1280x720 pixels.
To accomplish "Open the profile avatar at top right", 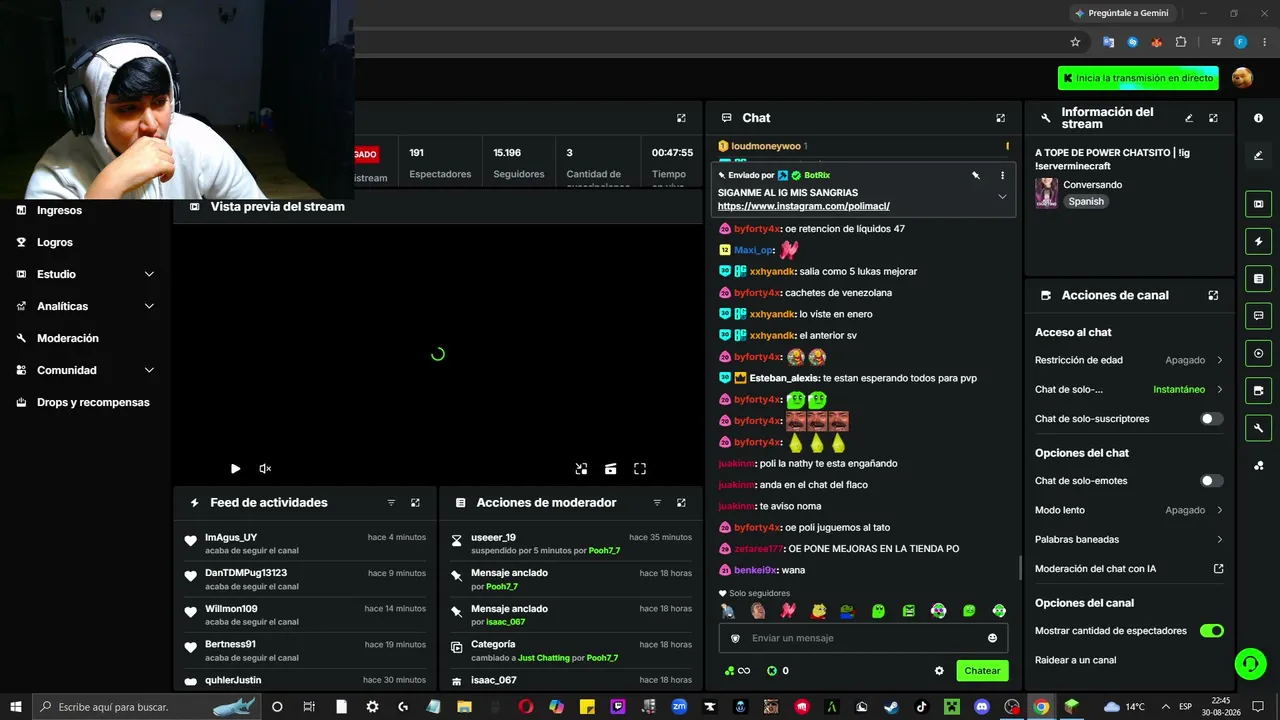I will point(1242,78).
